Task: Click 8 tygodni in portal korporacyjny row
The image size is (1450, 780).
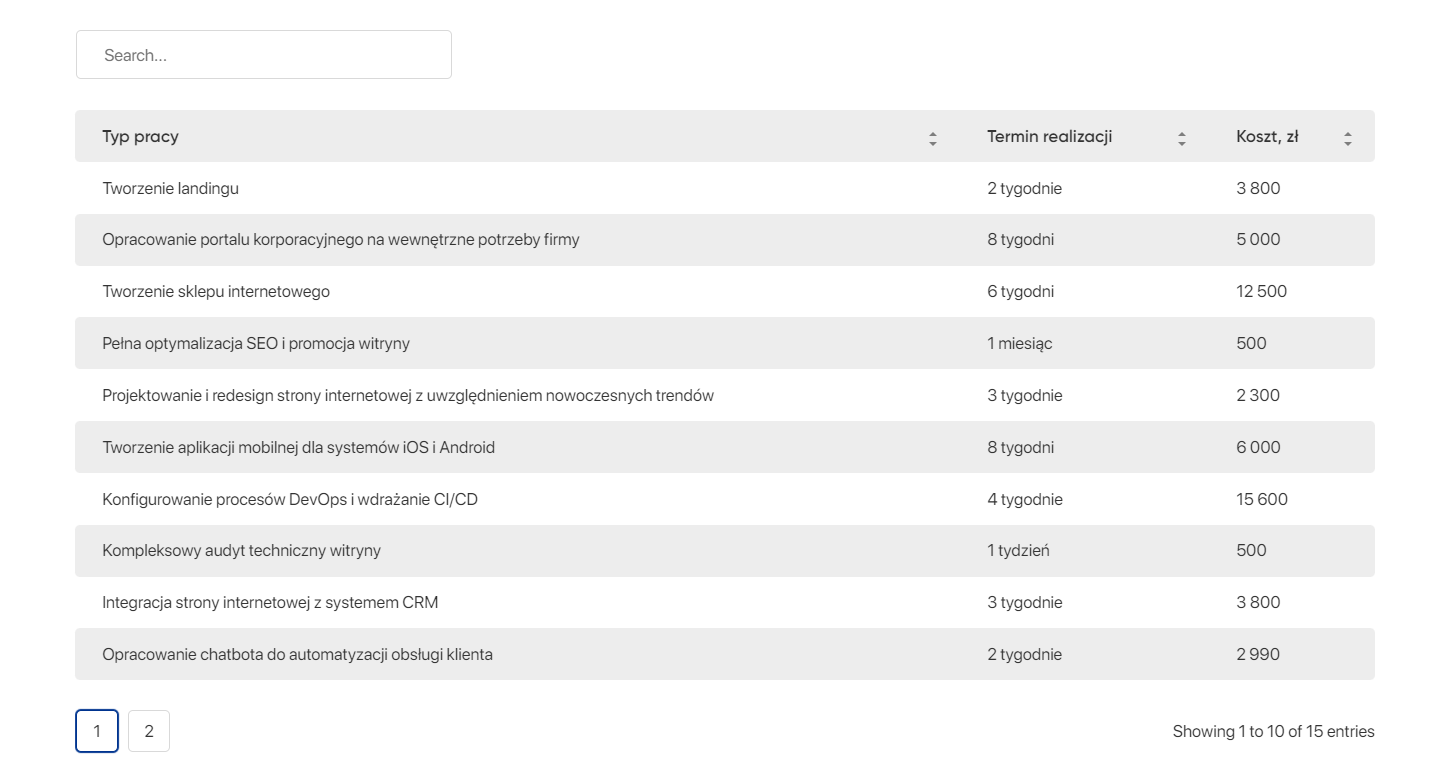Action: 1021,240
